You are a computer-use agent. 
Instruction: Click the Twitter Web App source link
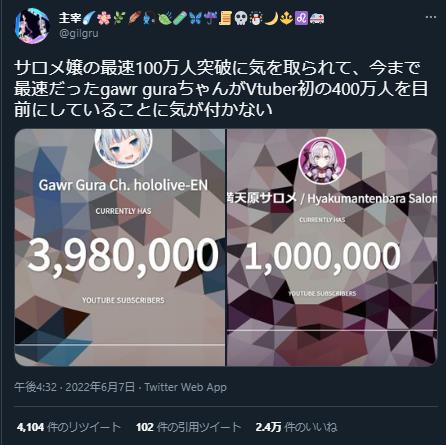coord(186,387)
